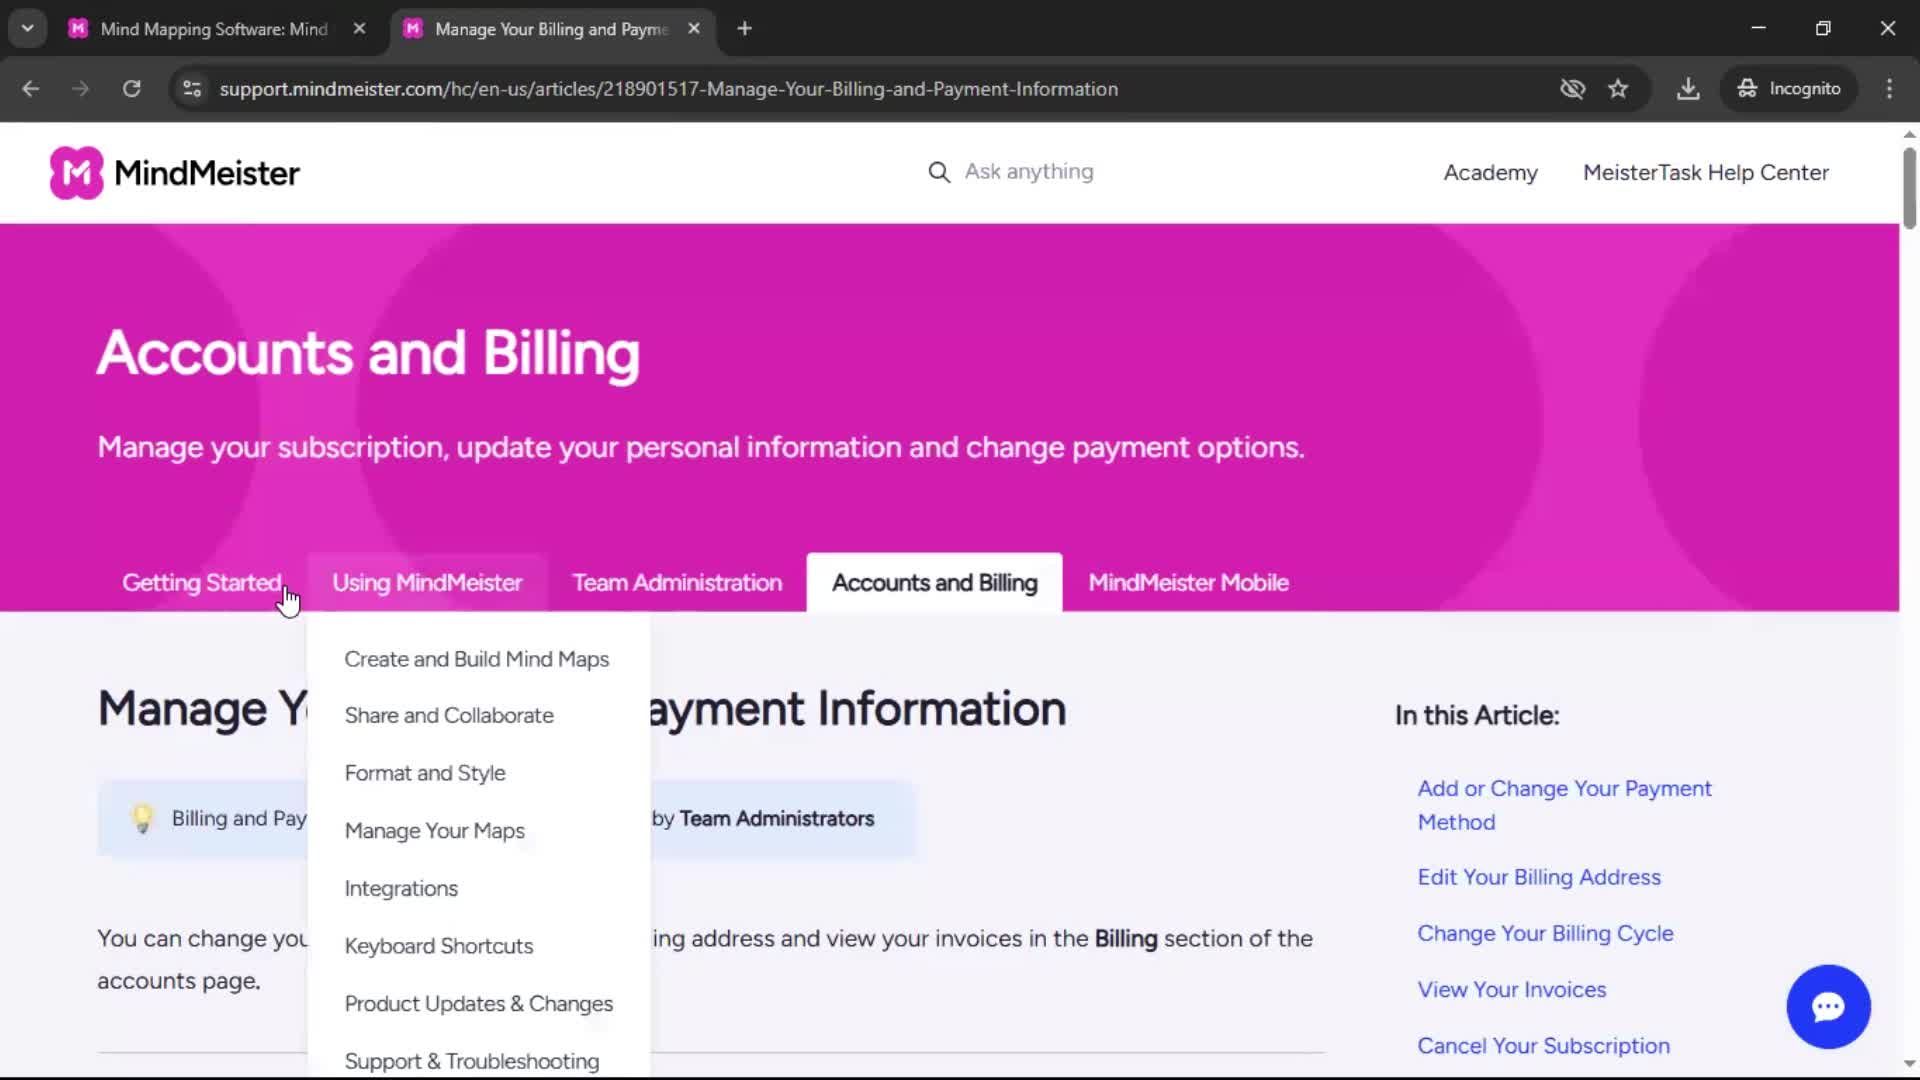Restore down the browser window
The height and width of the screenshot is (1080, 1920).
[x=1823, y=29]
